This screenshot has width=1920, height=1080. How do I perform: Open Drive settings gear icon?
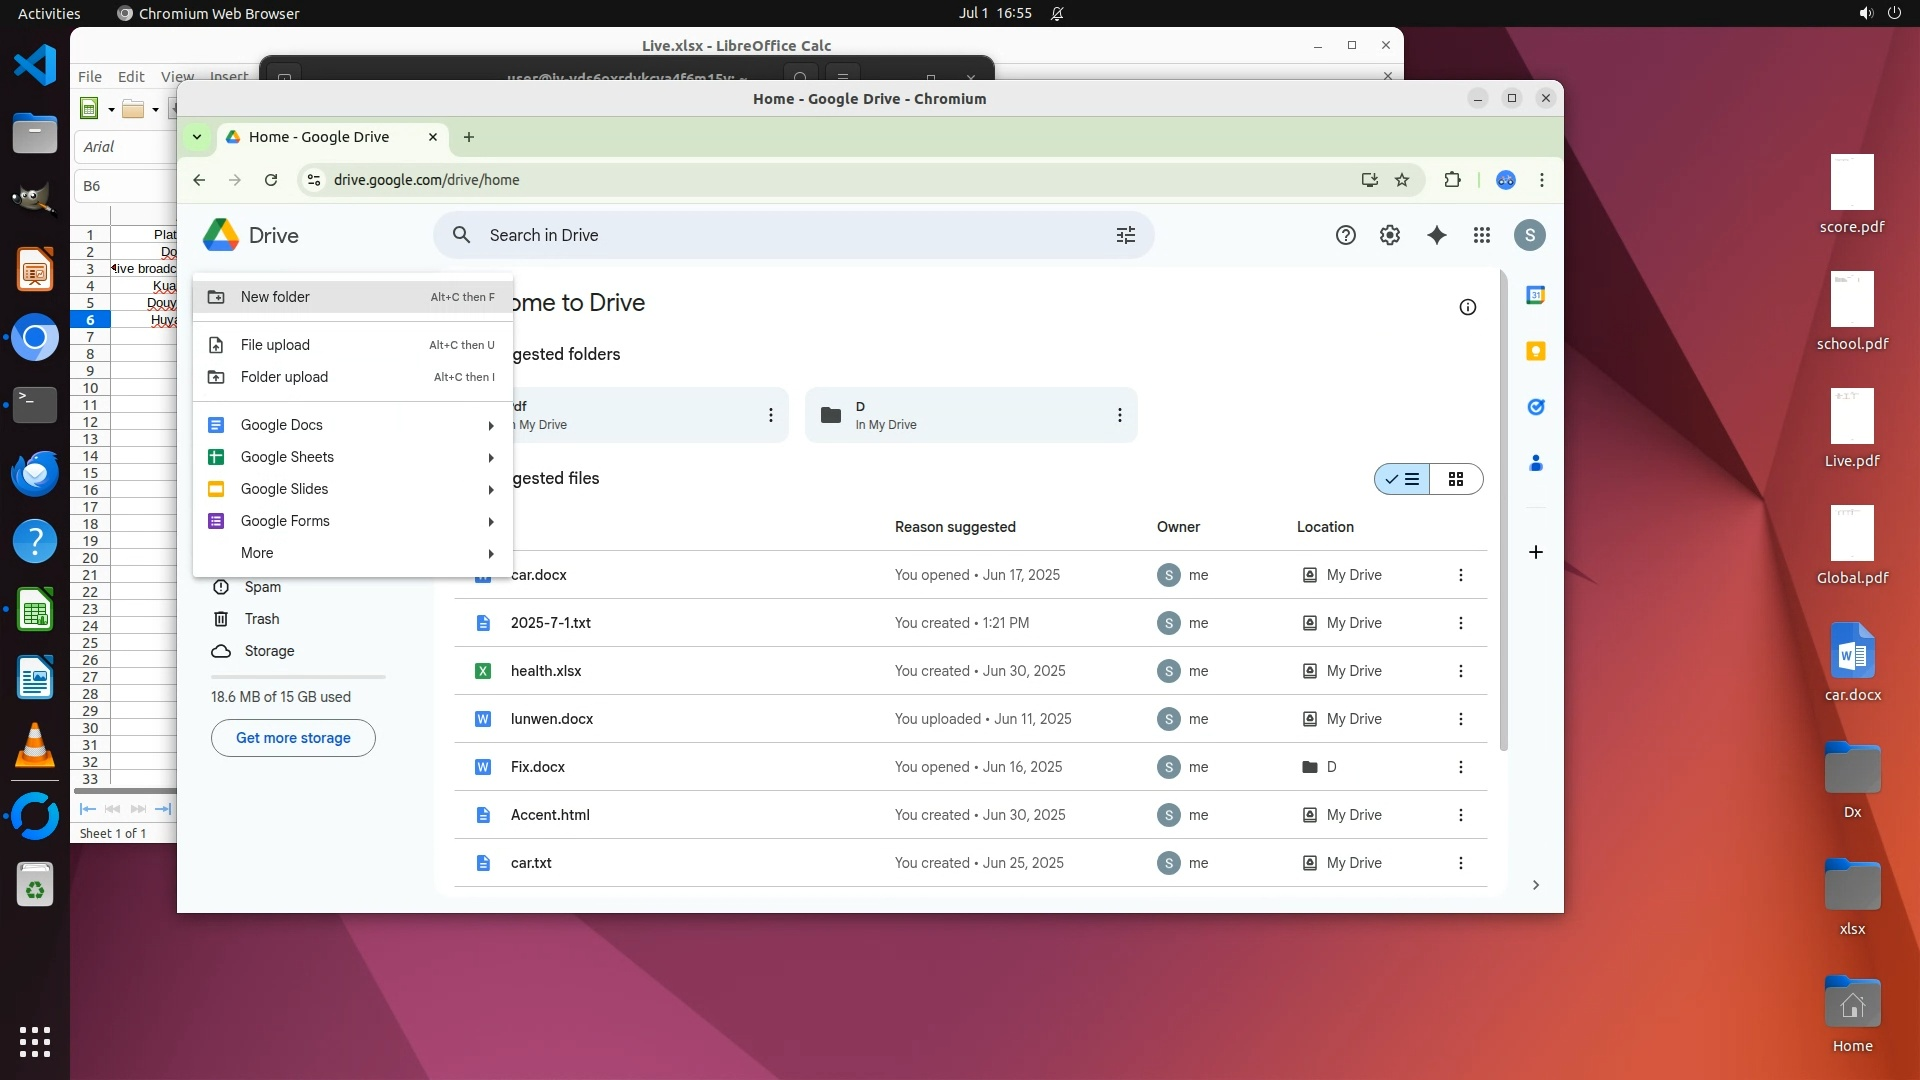point(1390,235)
